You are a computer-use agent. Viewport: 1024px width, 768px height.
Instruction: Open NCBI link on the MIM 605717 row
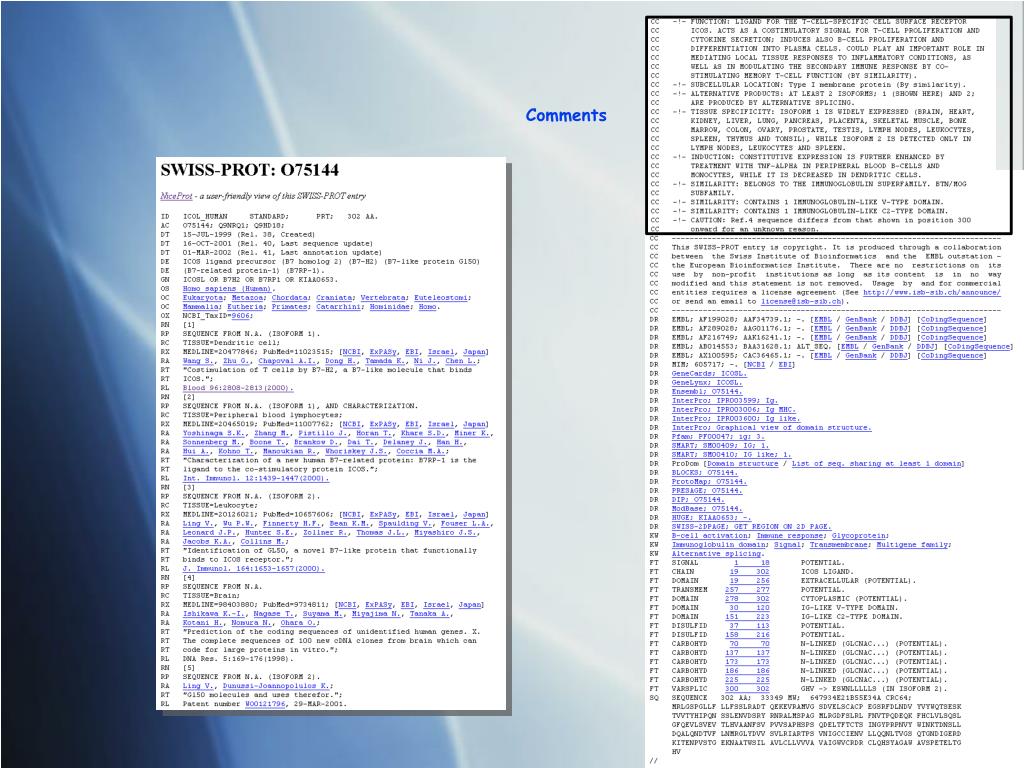click(755, 365)
